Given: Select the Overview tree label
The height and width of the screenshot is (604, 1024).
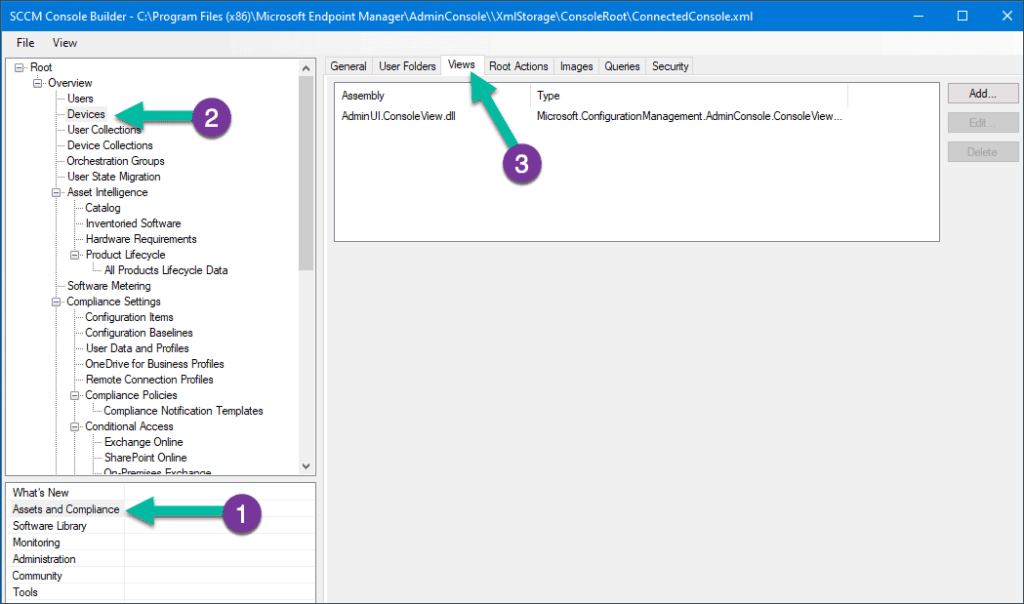Looking at the screenshot, I should (70, 83).
